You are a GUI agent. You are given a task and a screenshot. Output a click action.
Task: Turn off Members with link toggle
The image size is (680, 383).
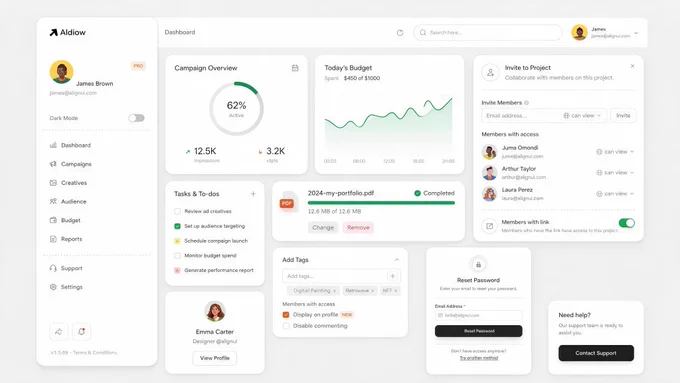point(627,223)
